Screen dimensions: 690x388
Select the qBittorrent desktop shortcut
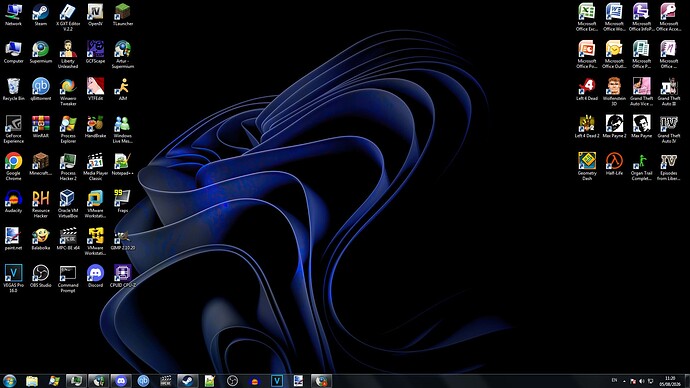pos(40,90)
